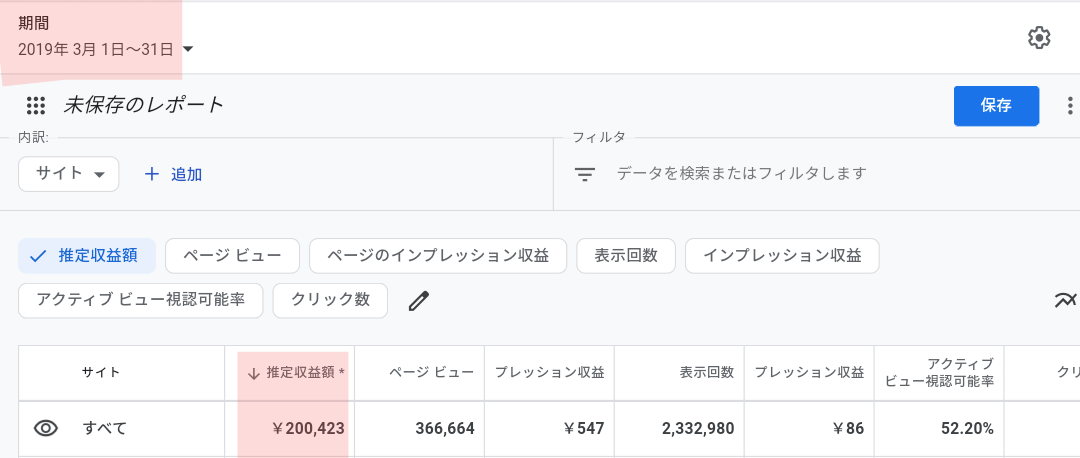This screenshot has width=1080, height=458.
Task: Open the reports grid menu icon
Action: click(36, 105)
